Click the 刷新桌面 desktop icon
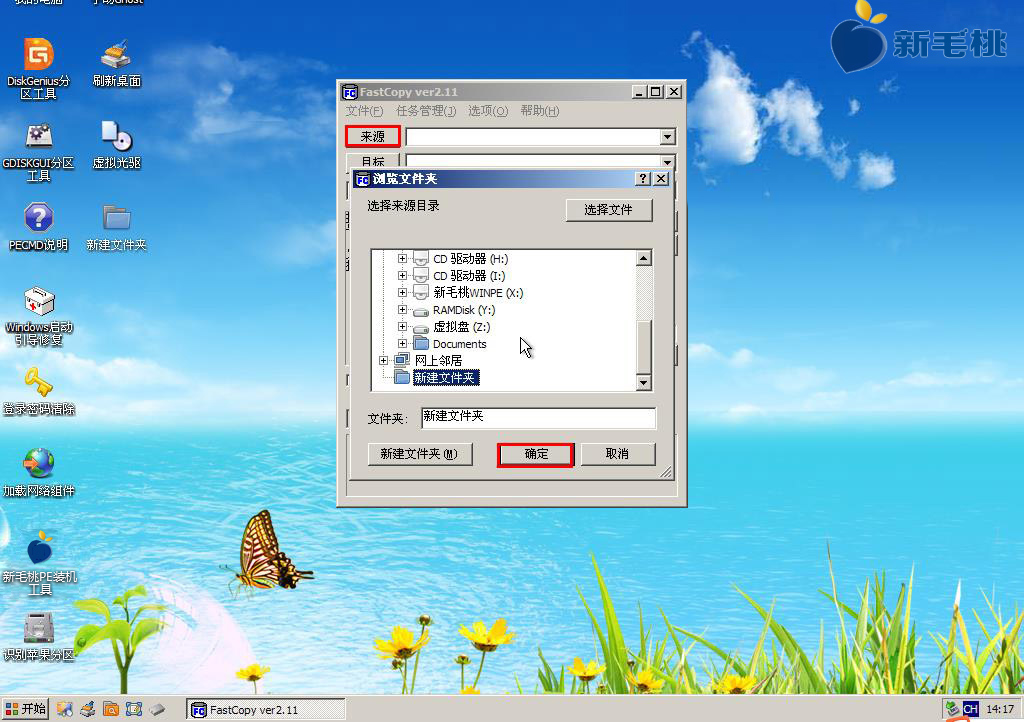Screen dimensions: 1024x722 116,63
